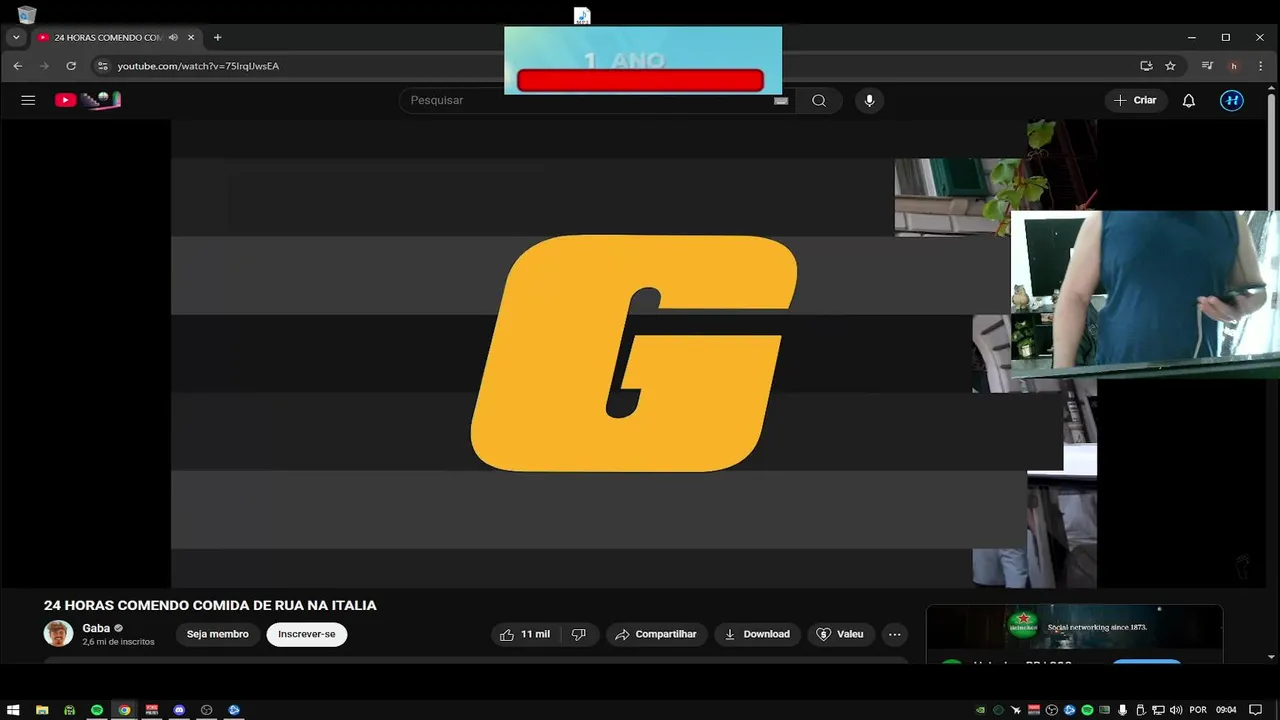1280x720 pixels.
Task: Open the tab search dropdown arrow
Action: [x=16, y=37]
